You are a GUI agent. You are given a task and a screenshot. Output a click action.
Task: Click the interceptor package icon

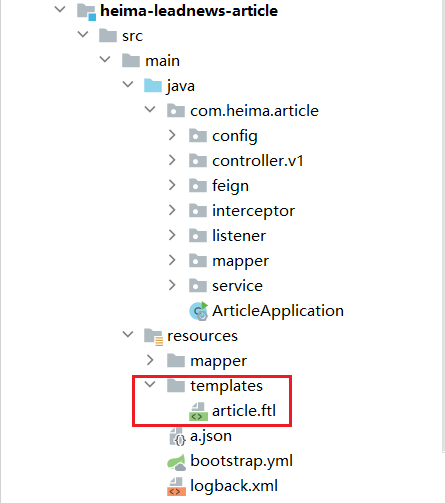tap(198, 211)
